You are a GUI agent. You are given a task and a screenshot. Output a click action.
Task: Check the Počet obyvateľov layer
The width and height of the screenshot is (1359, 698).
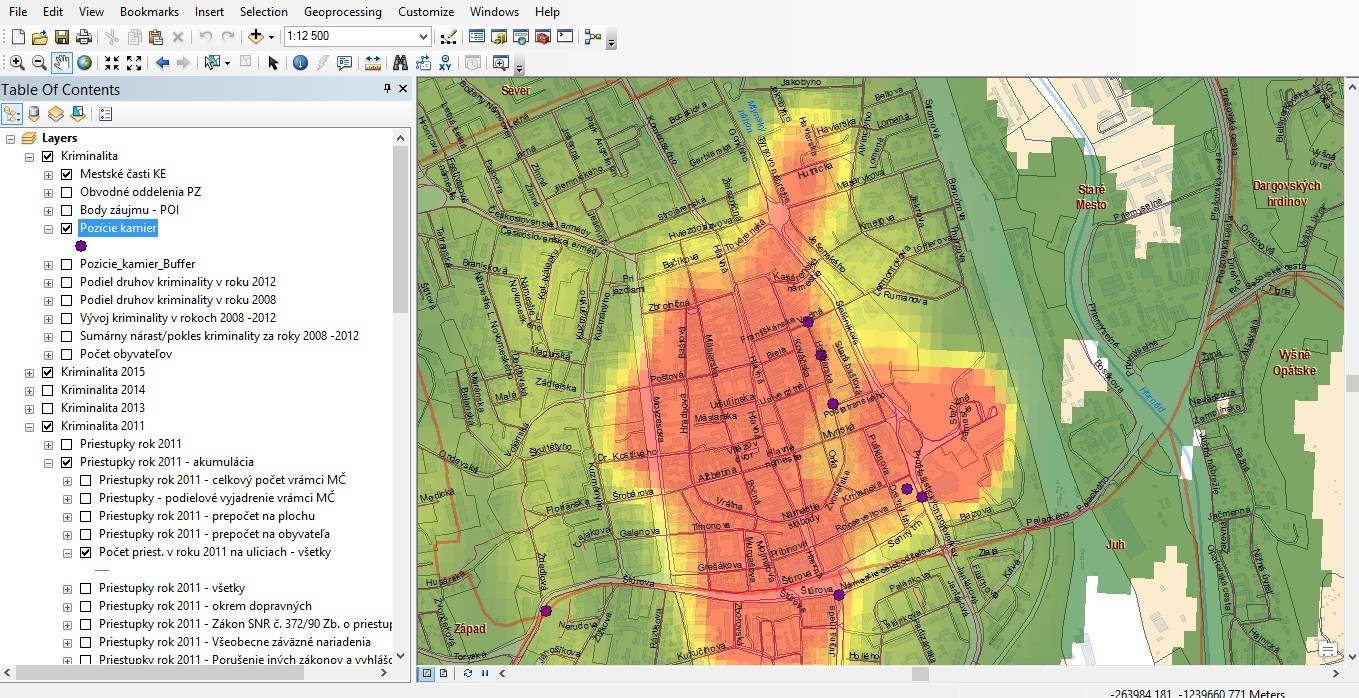[66, 354]
